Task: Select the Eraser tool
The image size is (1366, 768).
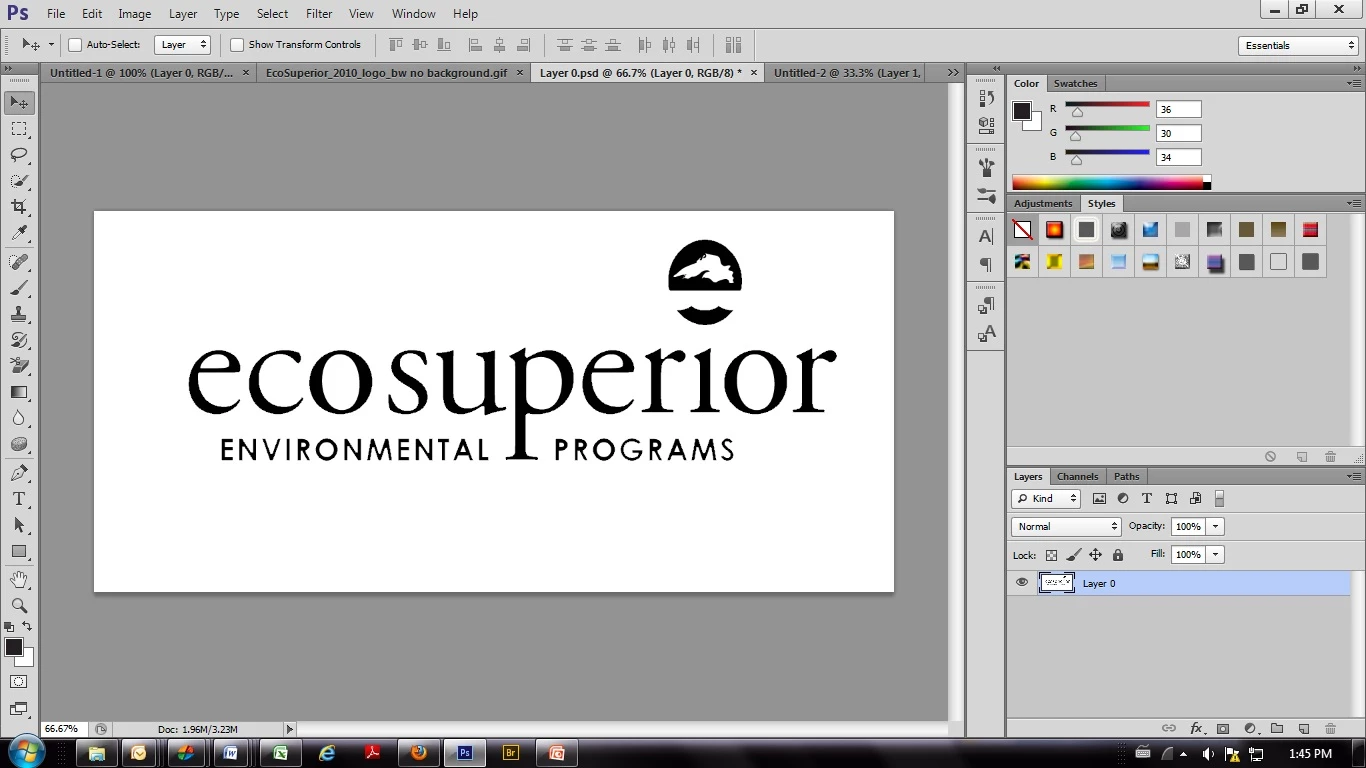Action: 19,366
